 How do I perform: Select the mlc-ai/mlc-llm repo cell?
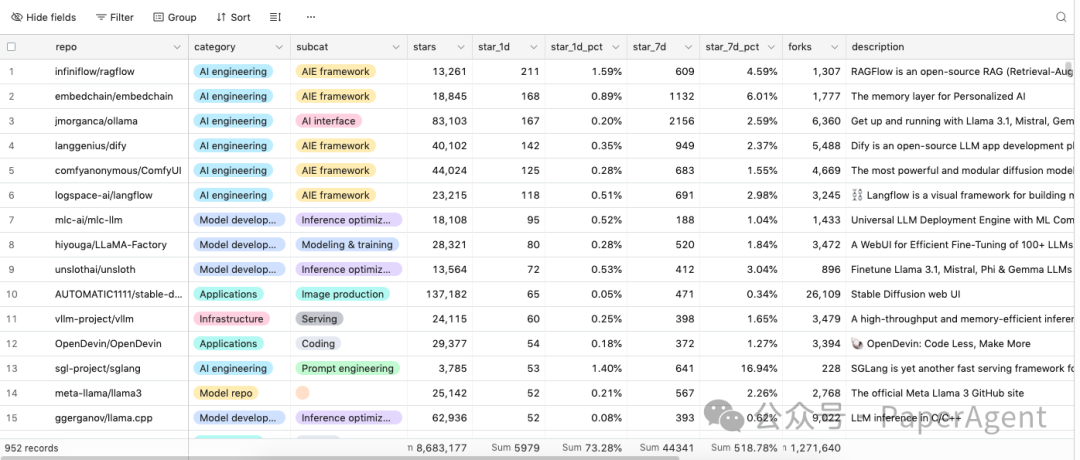pos(89,220)
